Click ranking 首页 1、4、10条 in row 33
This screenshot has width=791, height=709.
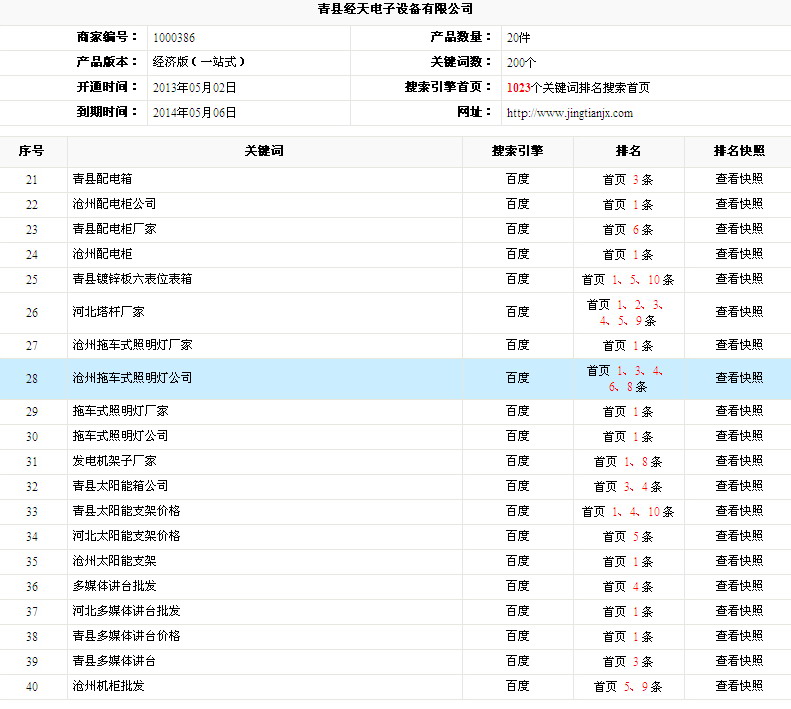[628, 512]
